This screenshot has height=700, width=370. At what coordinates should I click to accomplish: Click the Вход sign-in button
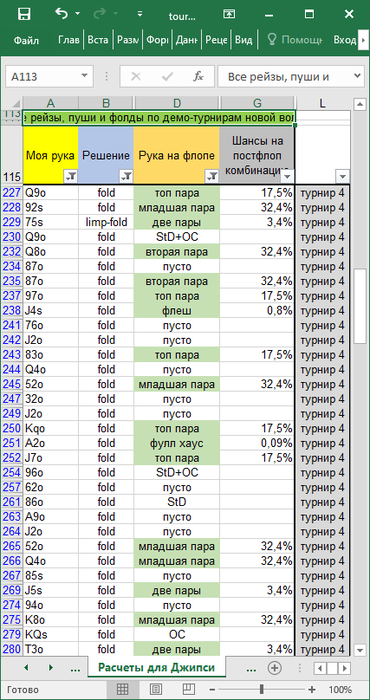[345, 40]
